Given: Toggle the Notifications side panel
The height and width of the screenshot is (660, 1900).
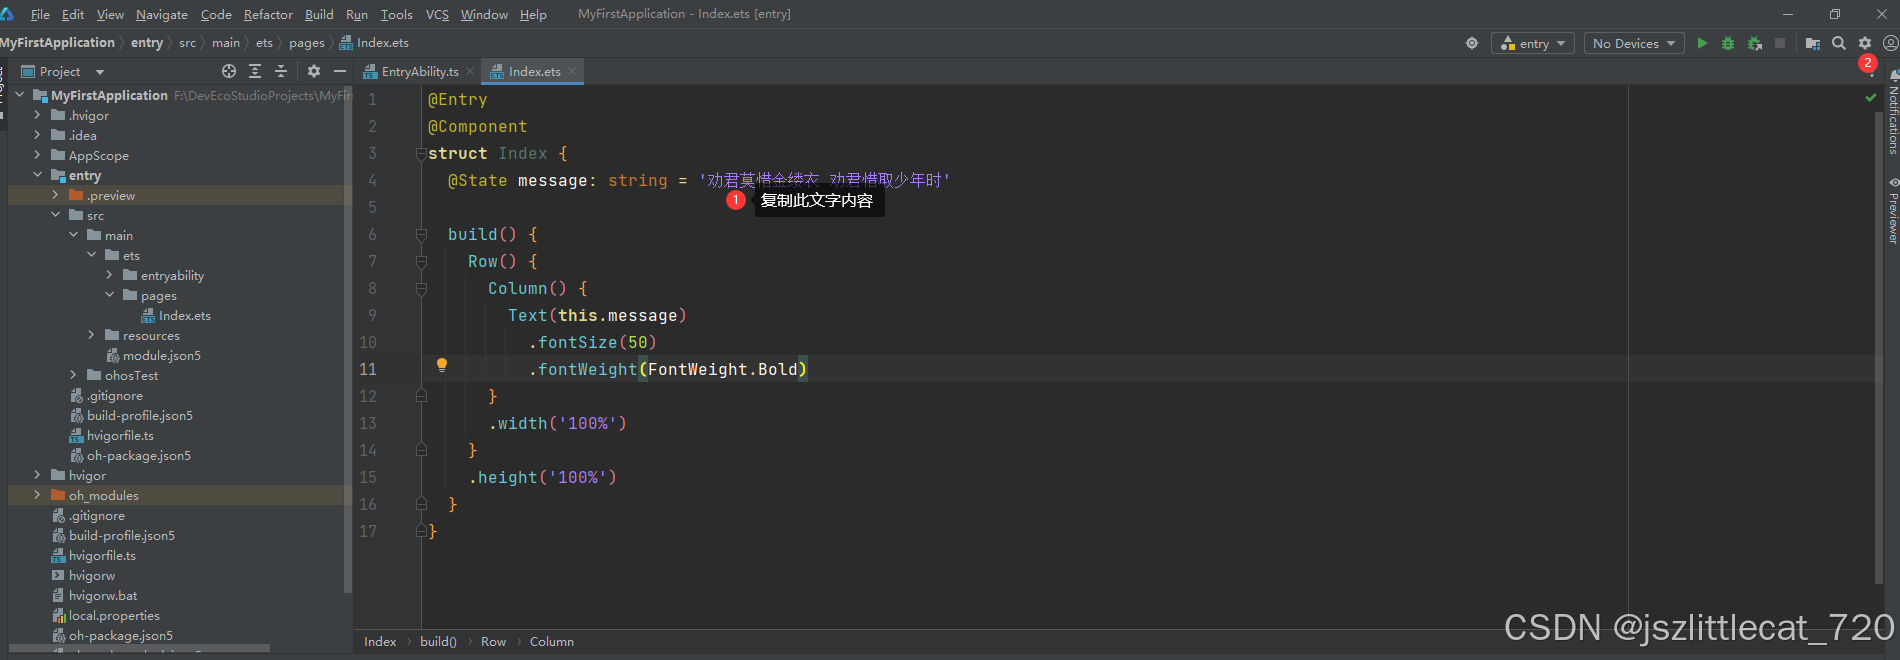Looking at the screenshot, I should (x=1892, y=115).
